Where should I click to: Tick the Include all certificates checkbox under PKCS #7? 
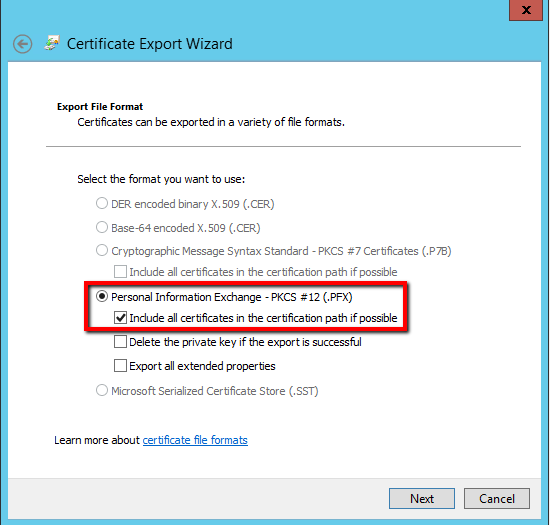120,271
